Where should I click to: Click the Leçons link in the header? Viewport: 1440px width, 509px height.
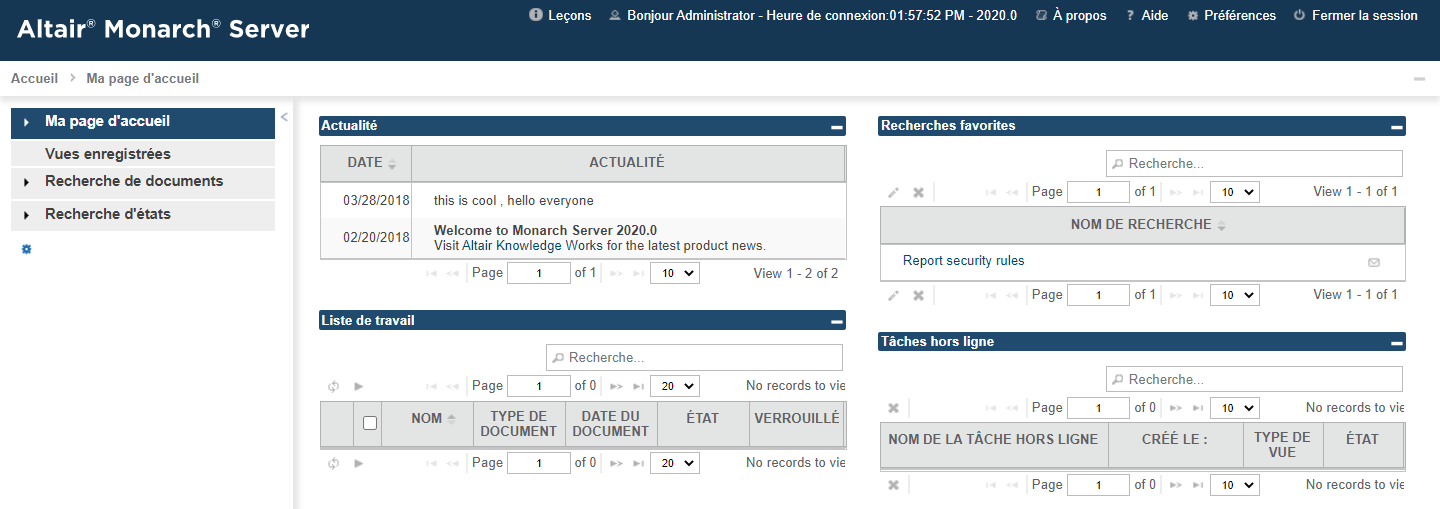click(x=570, y=16)
